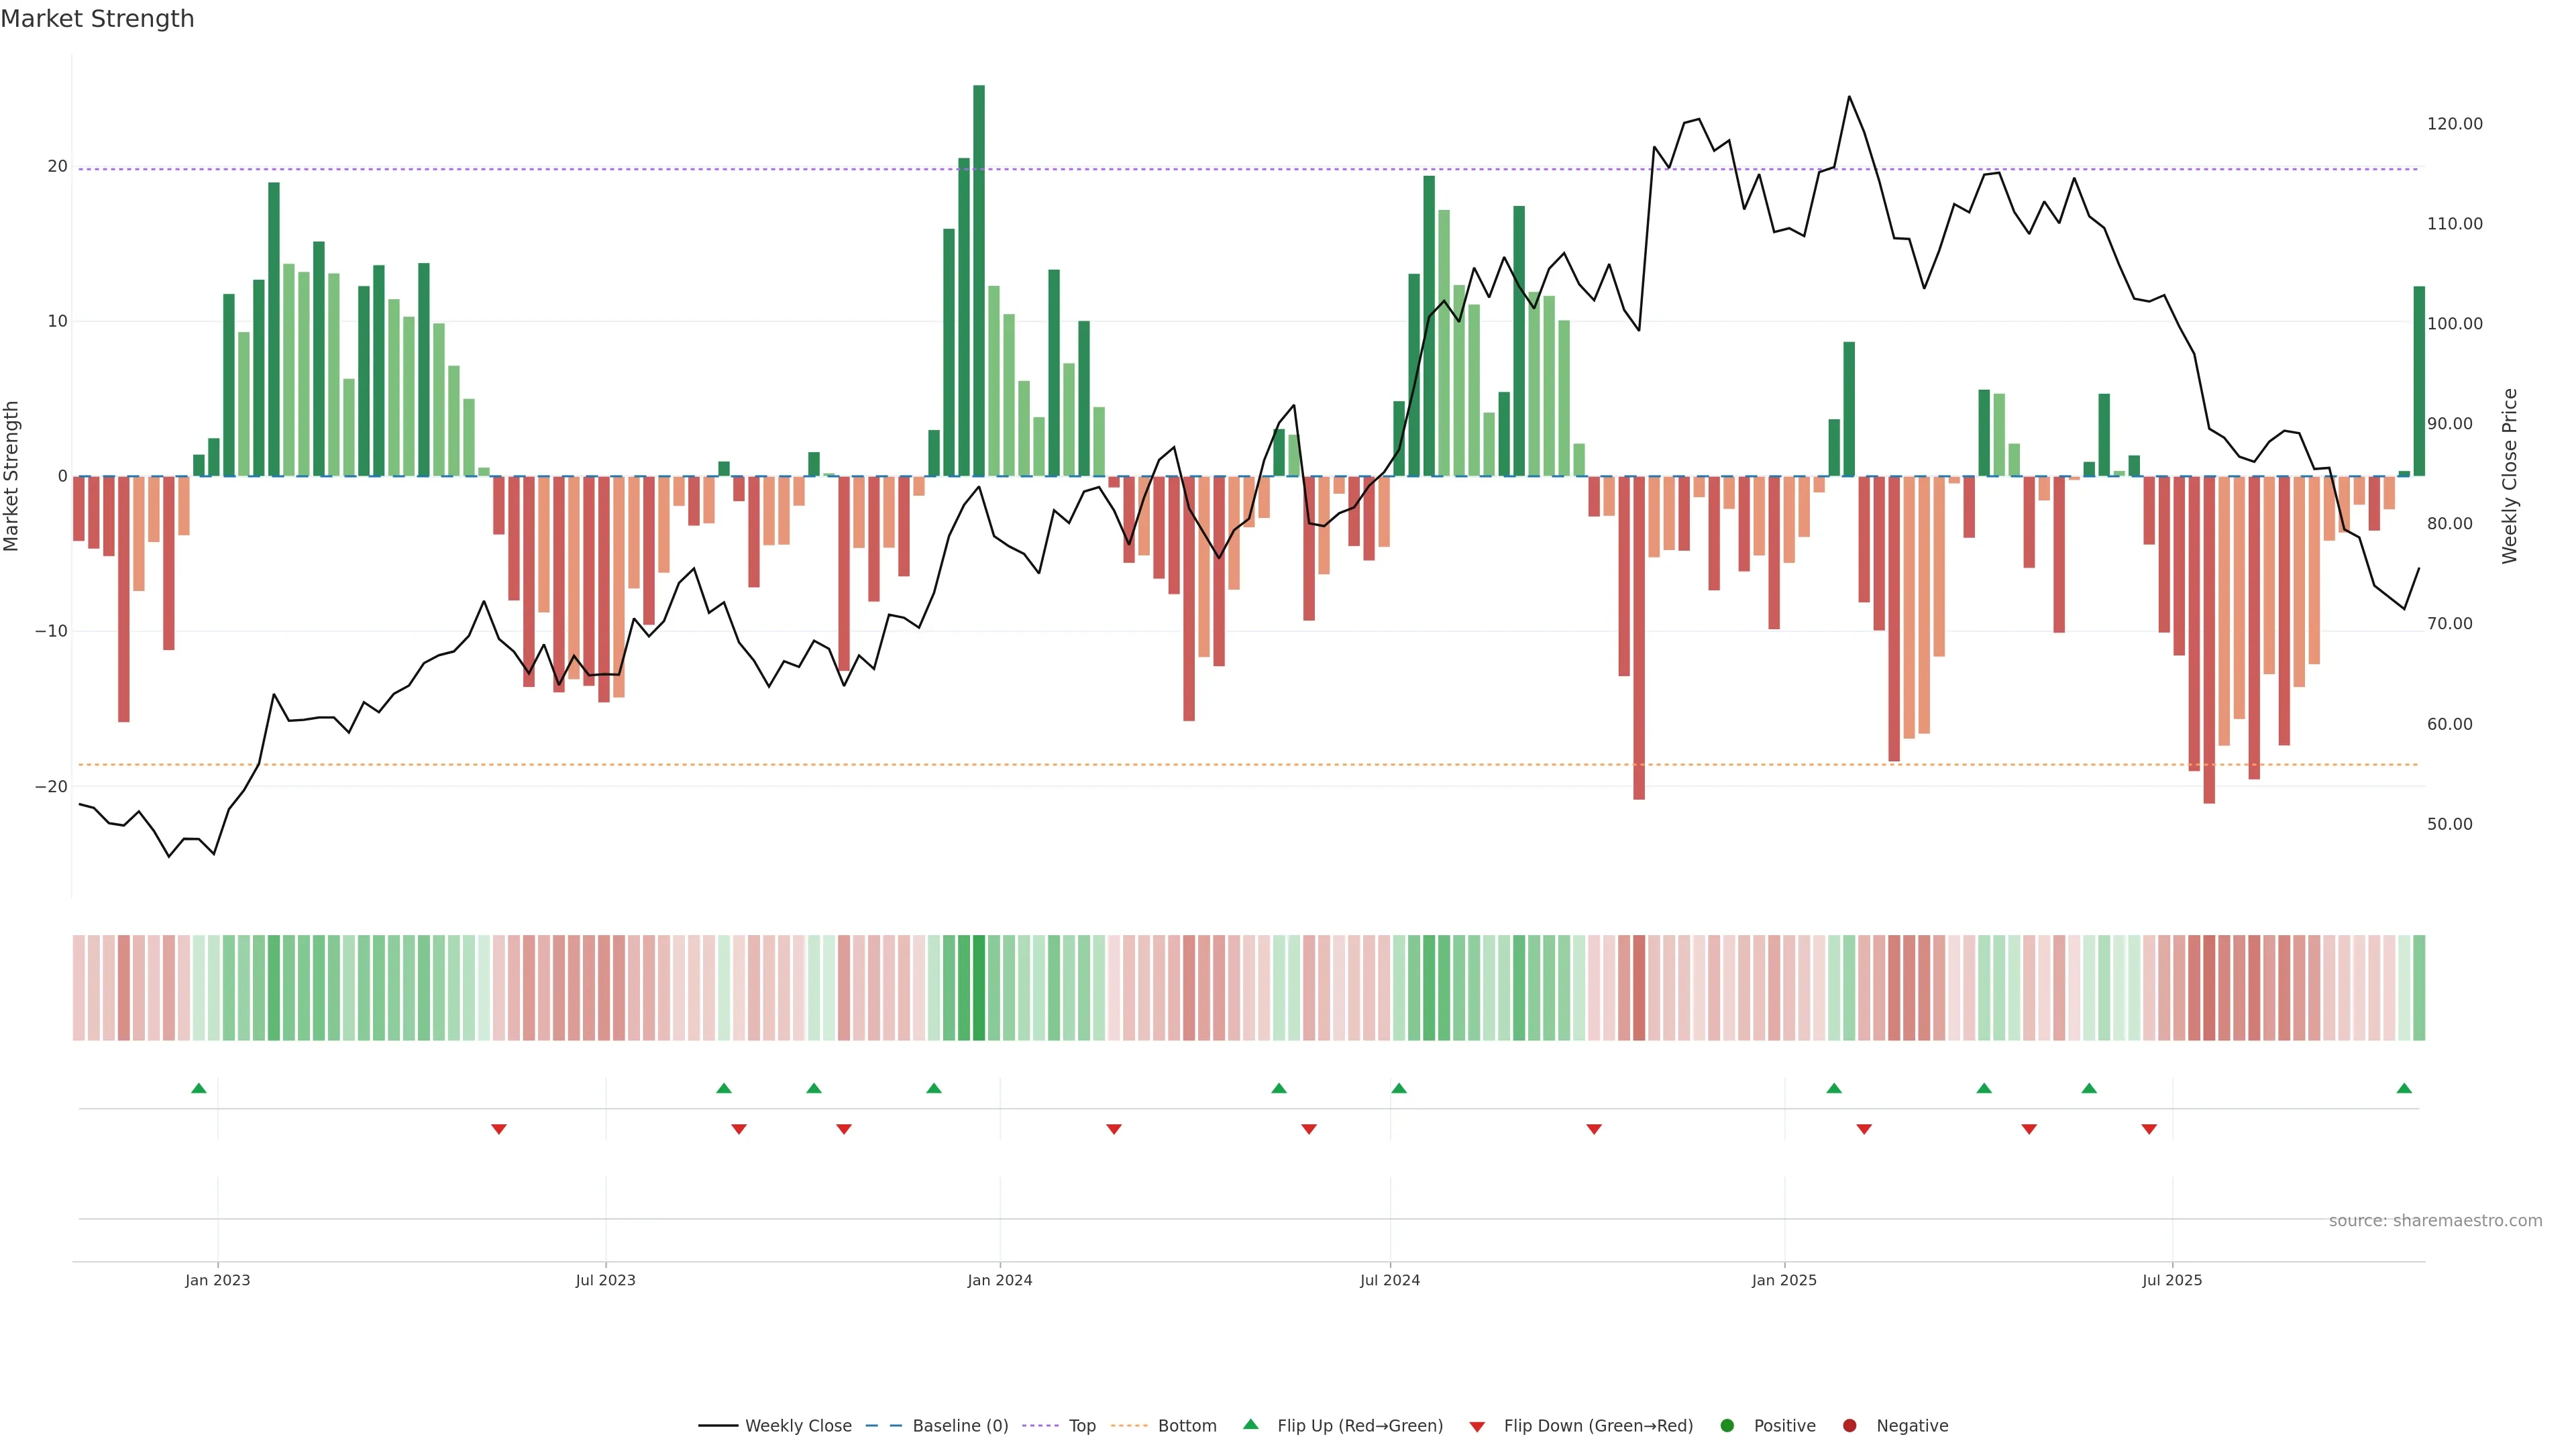Click the Jan 2023 axis label
2576x1449 pixels.
(218, 1280)
